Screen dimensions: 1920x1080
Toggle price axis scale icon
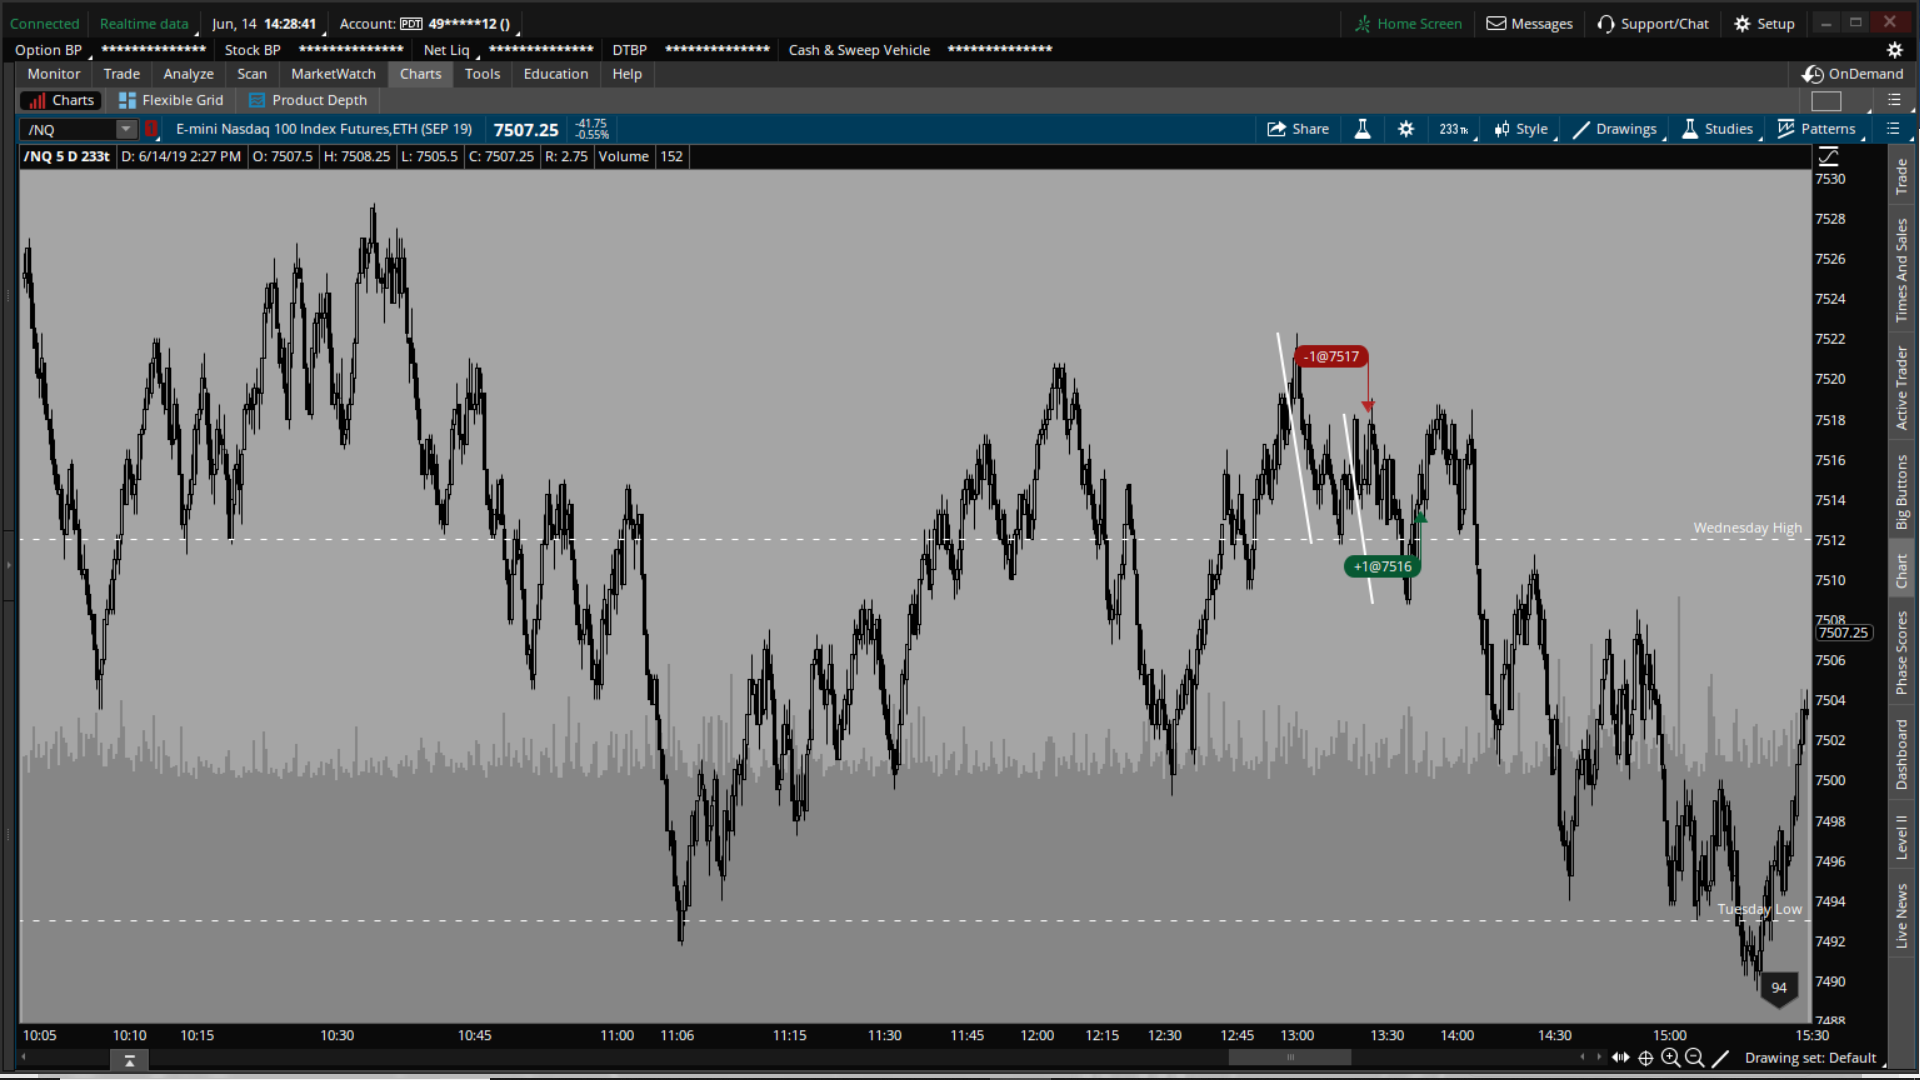coord(1829,156)
